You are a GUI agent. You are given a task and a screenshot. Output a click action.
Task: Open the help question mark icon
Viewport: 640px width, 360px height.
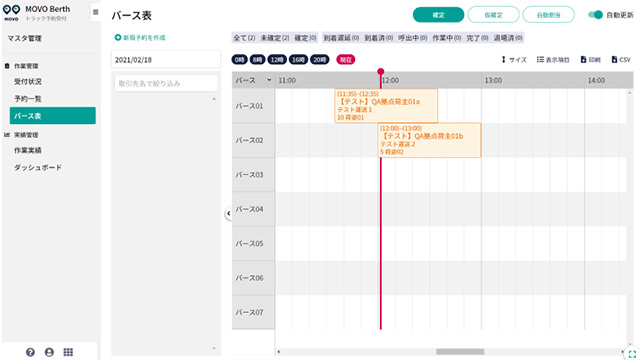click(x=30, y=352)
